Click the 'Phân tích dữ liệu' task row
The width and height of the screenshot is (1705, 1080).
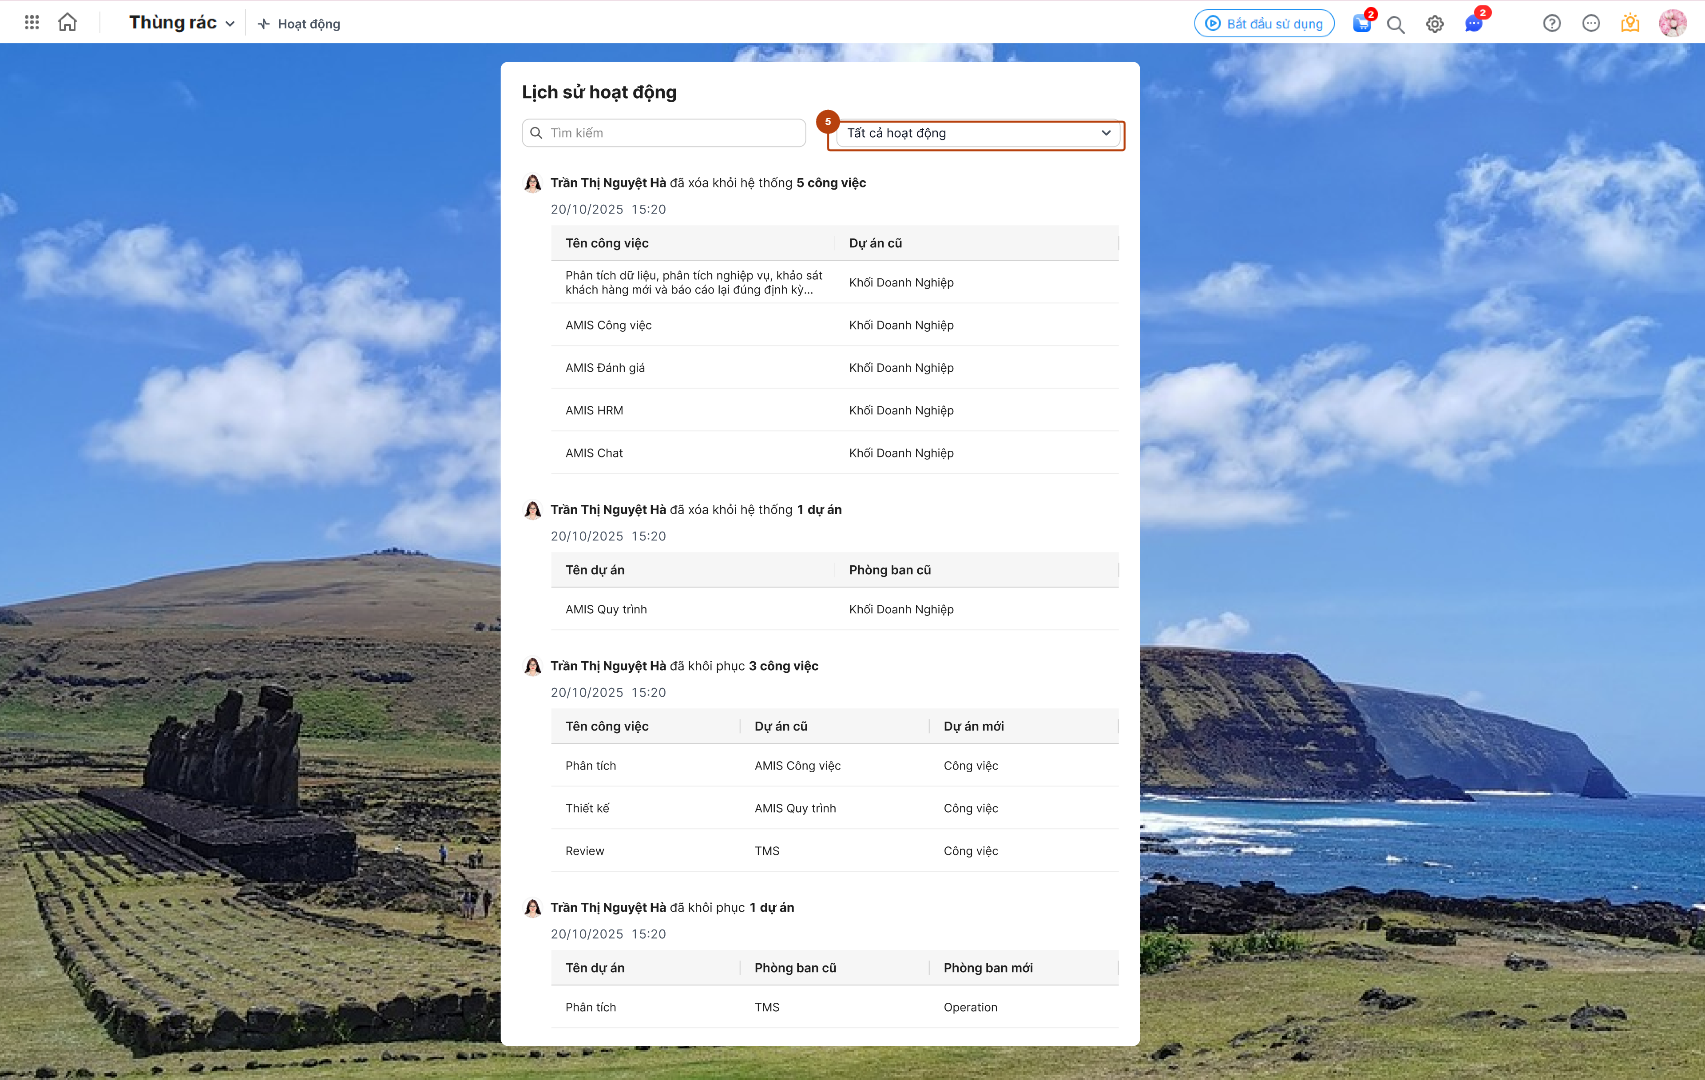pos(835,283)
